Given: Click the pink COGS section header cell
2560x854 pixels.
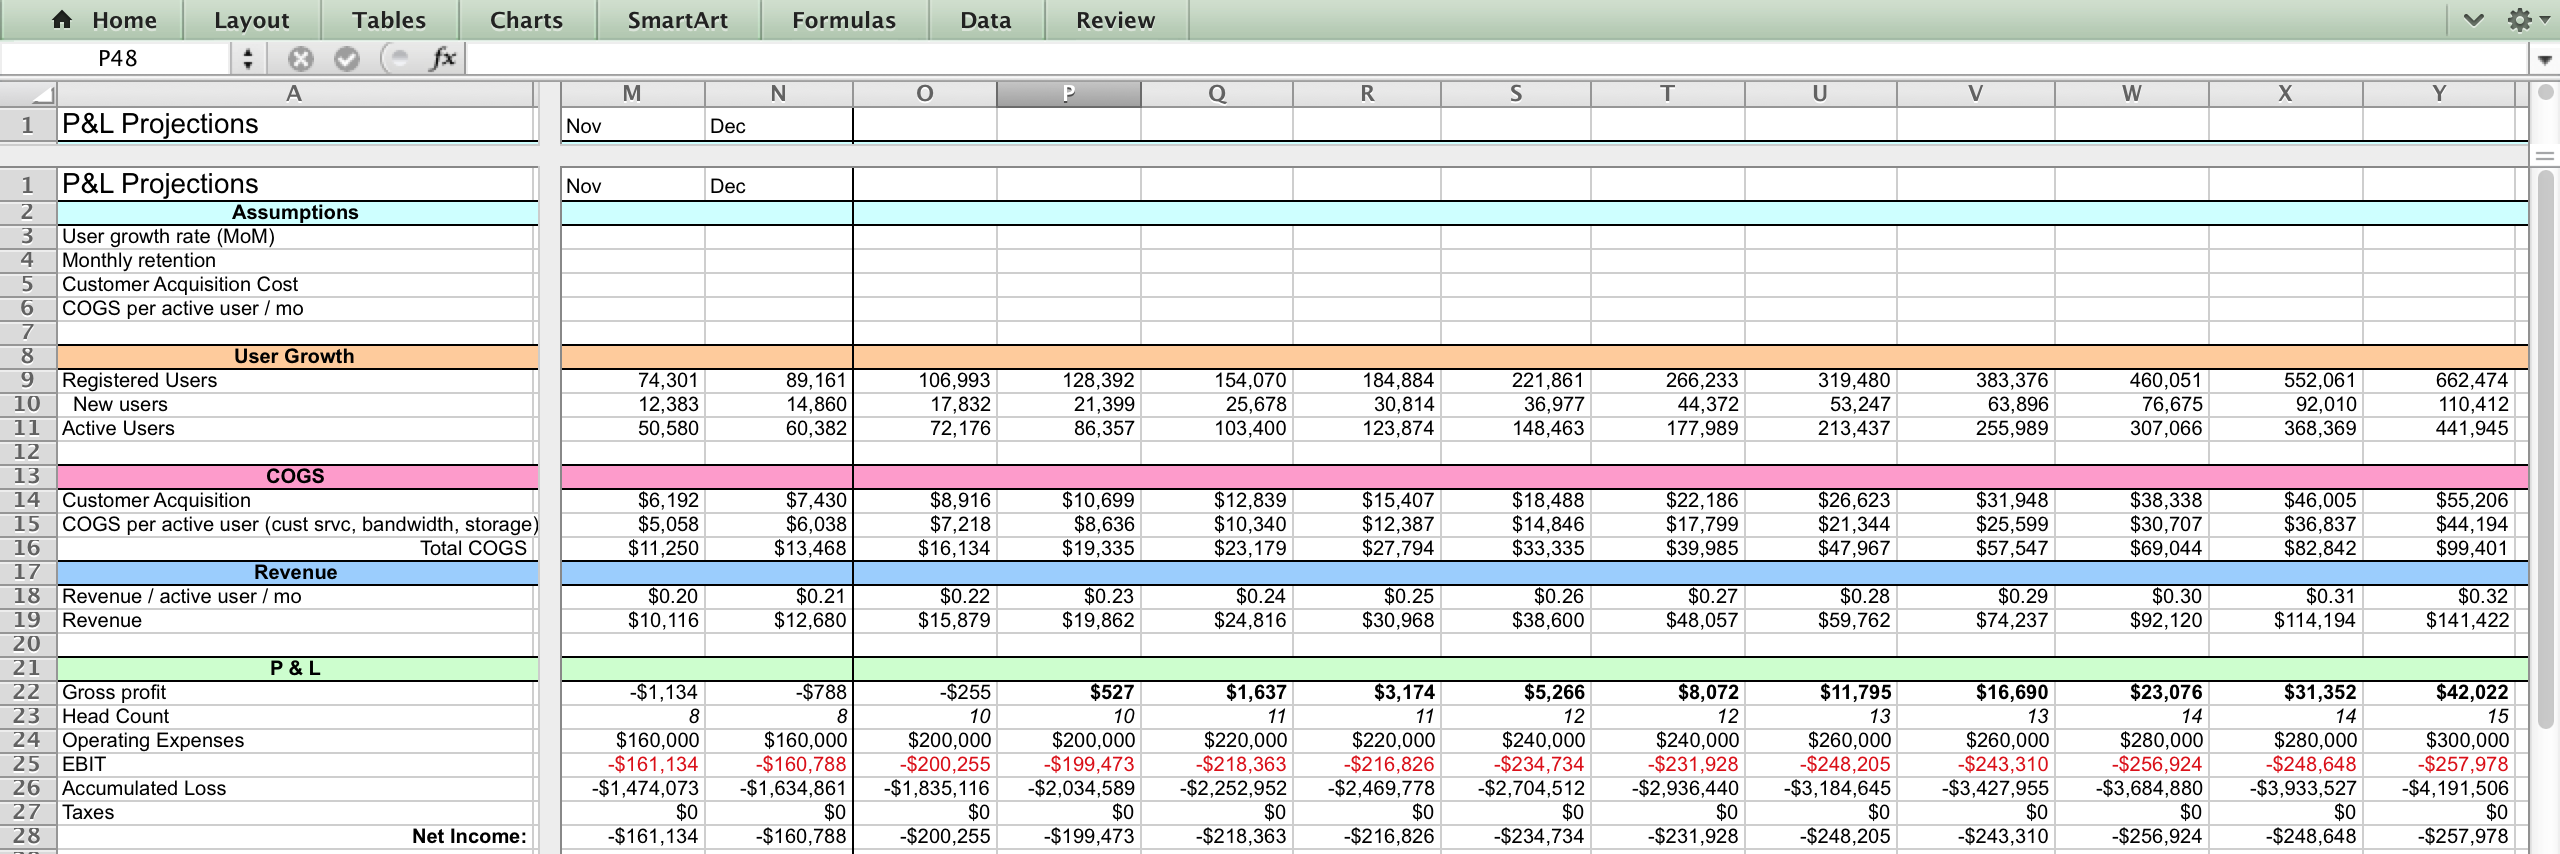Looking at the screenshot, I should point(296,476).
